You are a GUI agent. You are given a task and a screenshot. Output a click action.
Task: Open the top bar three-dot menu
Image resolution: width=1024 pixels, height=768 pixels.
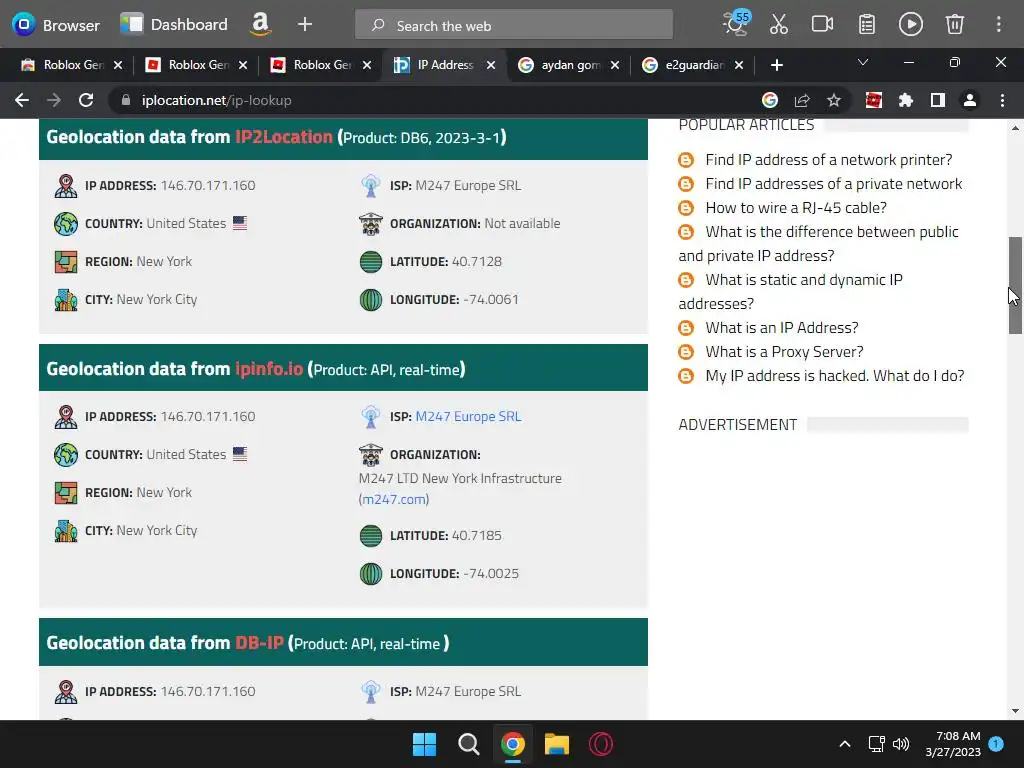(999, 25)
